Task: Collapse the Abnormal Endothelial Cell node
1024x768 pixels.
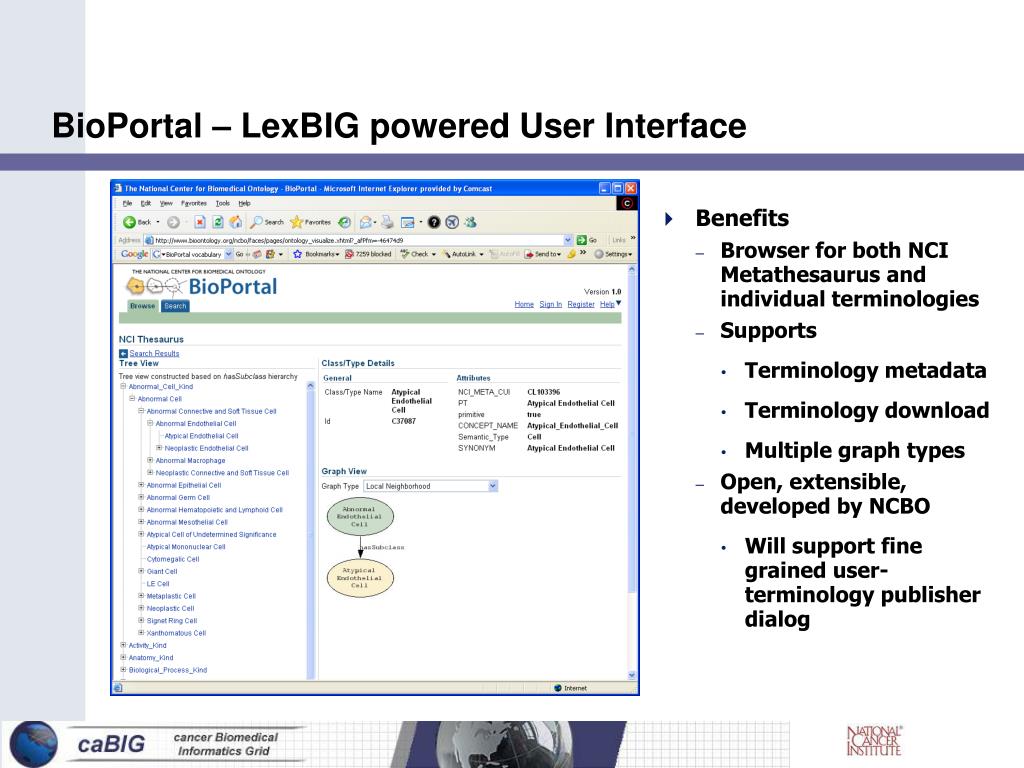Action: 150,423
